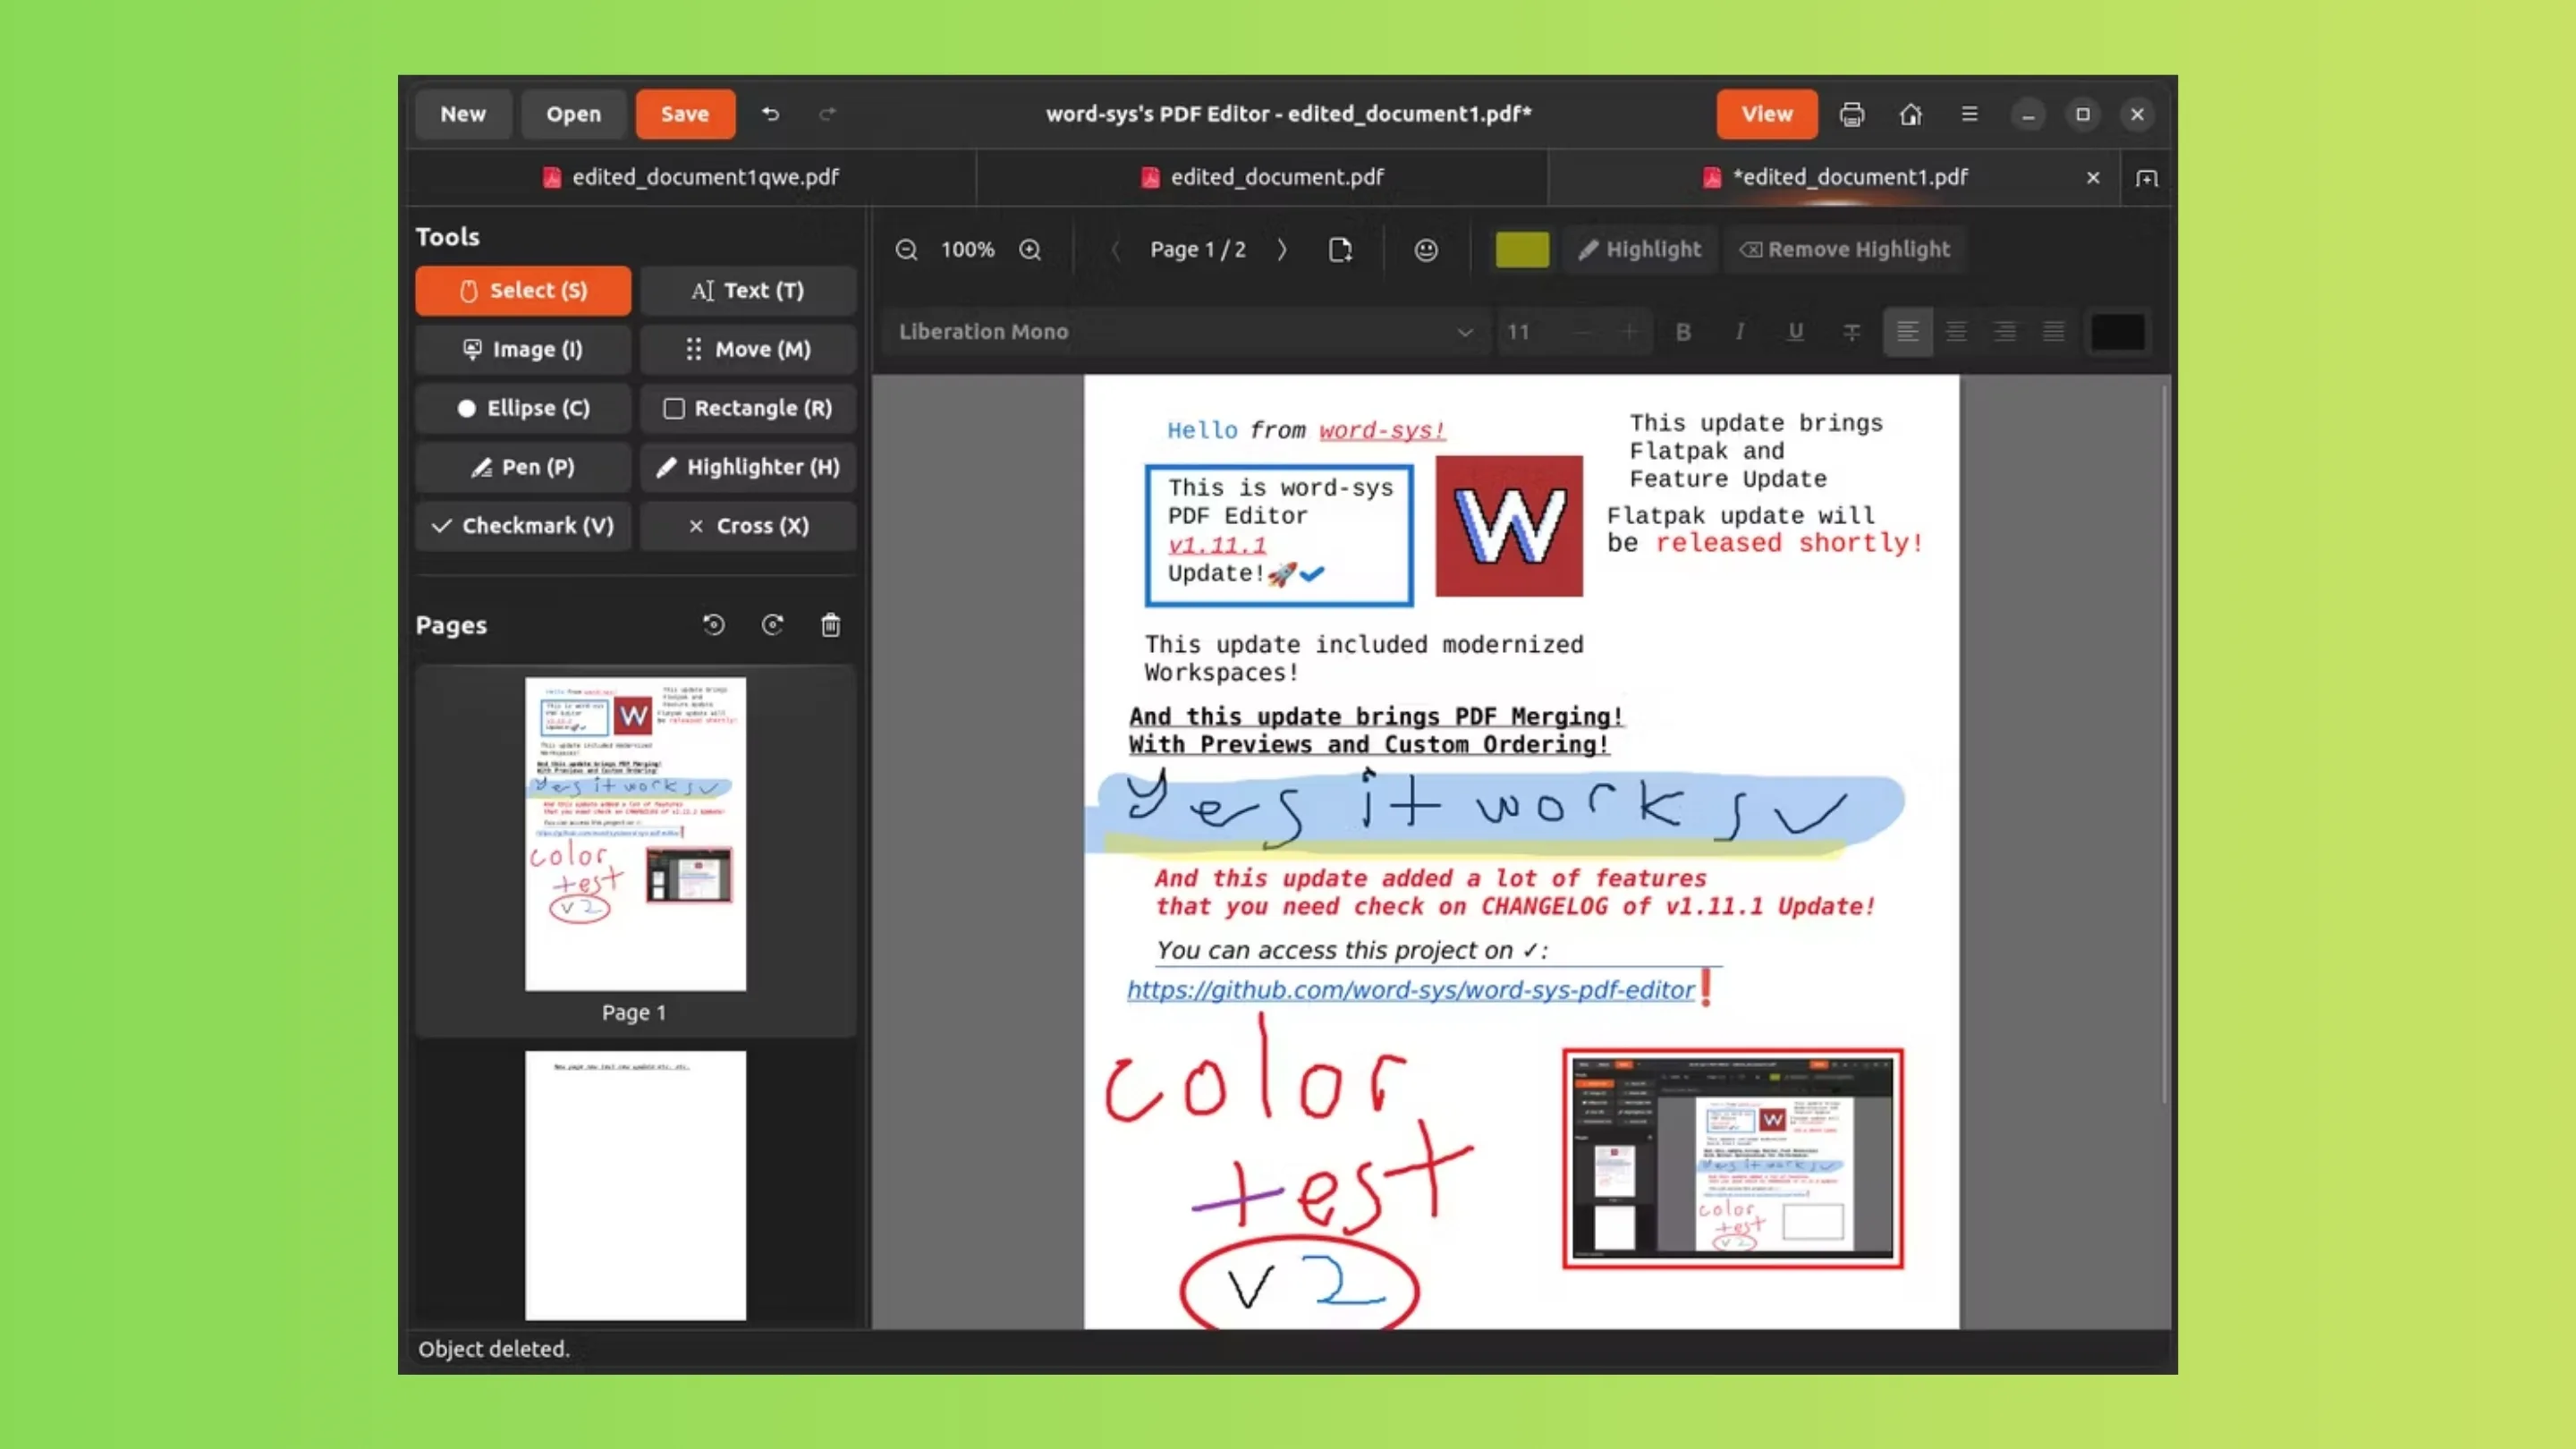The width and height of the screenshot is (2576, 1449).
Task: Save the document with Save button
Action: pyautogui.click(x=685, y=114)
